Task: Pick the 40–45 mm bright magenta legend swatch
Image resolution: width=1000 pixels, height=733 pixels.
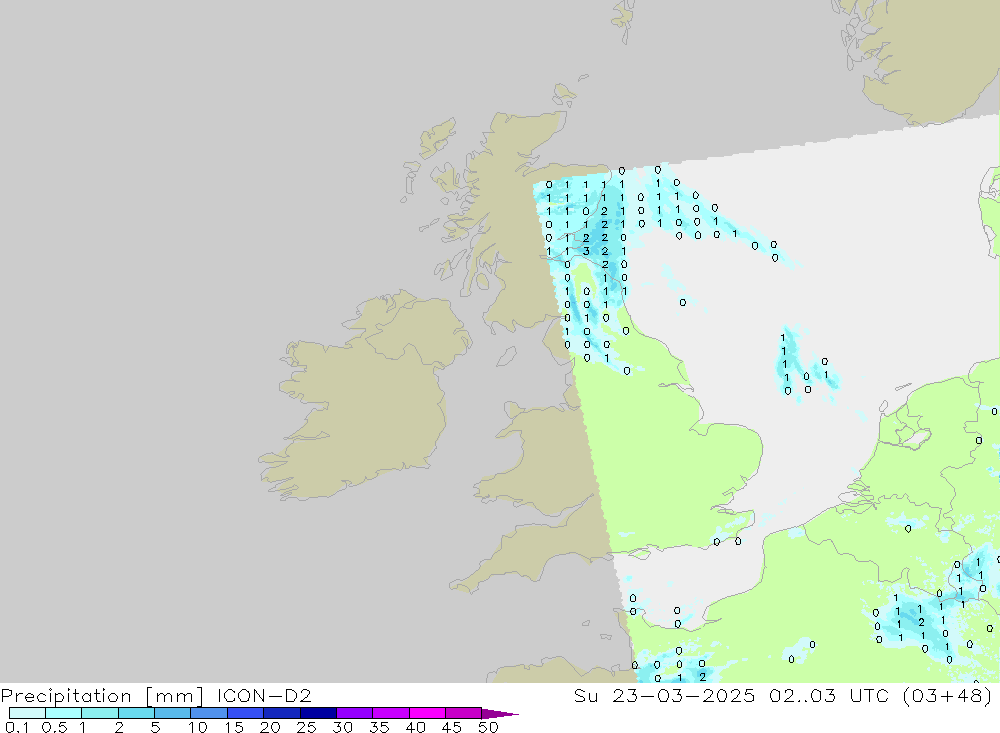Action: (427, 713)
